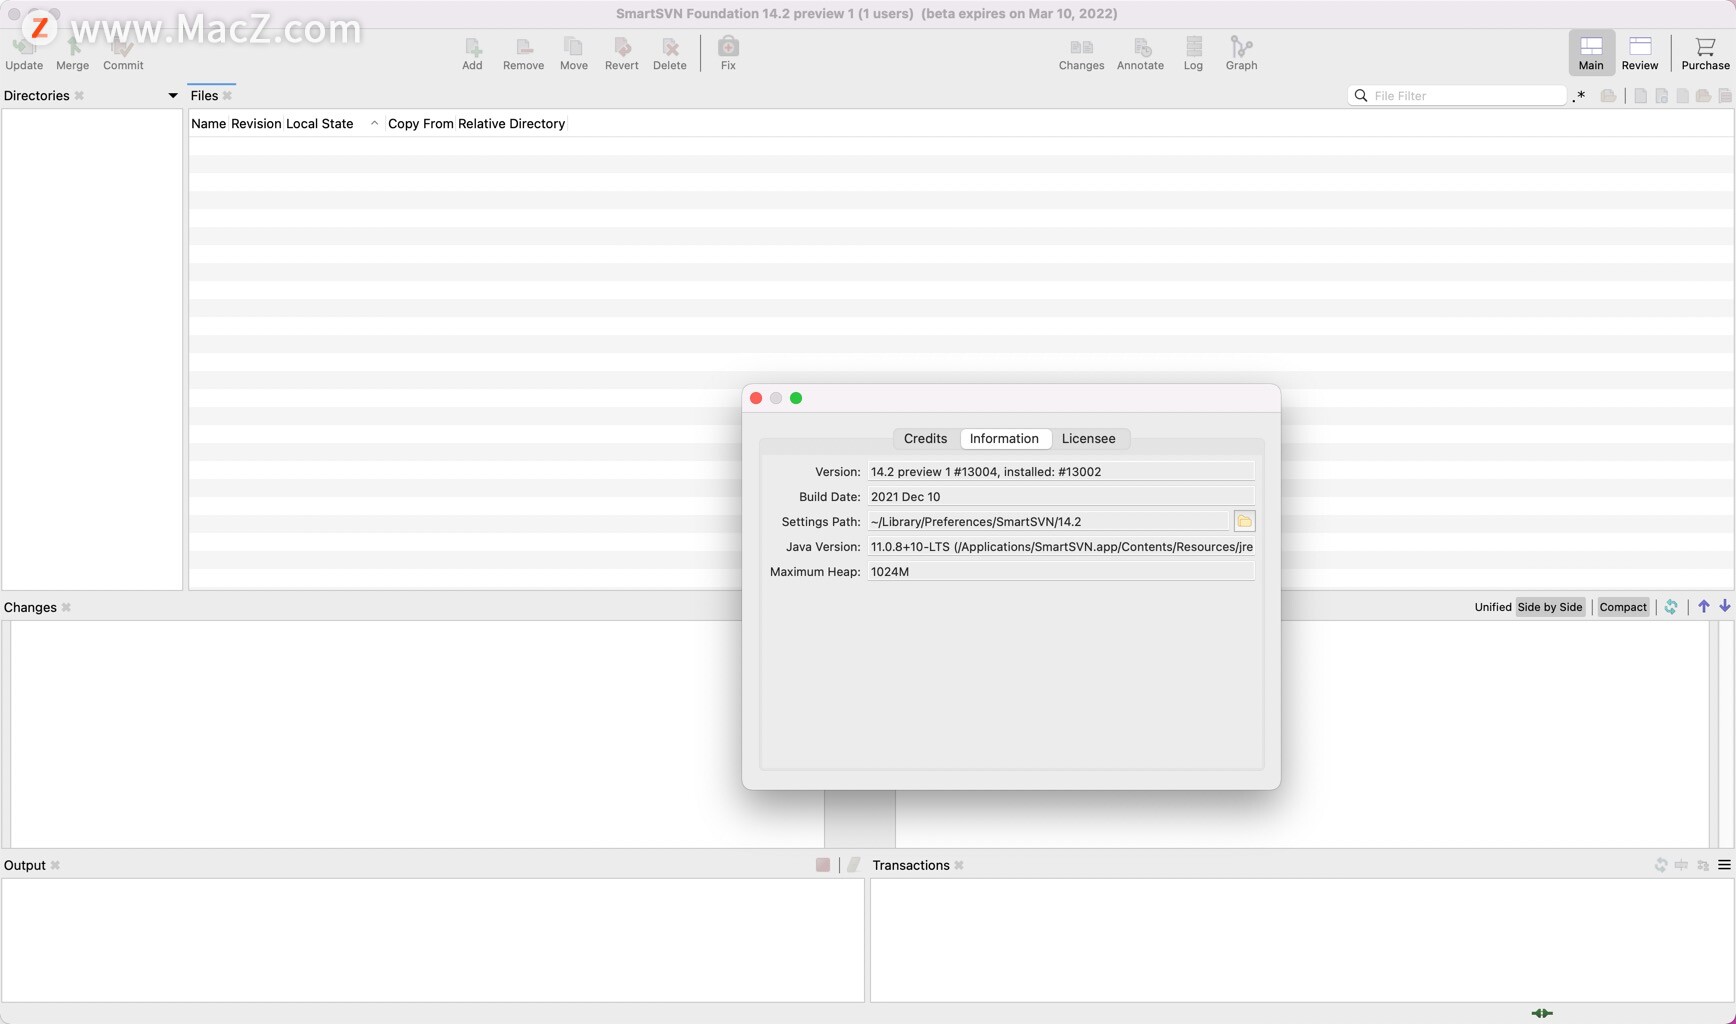Click the Remove toolbar icon
Viewport: 1736px width, 1024px height.
coord(523,53)
